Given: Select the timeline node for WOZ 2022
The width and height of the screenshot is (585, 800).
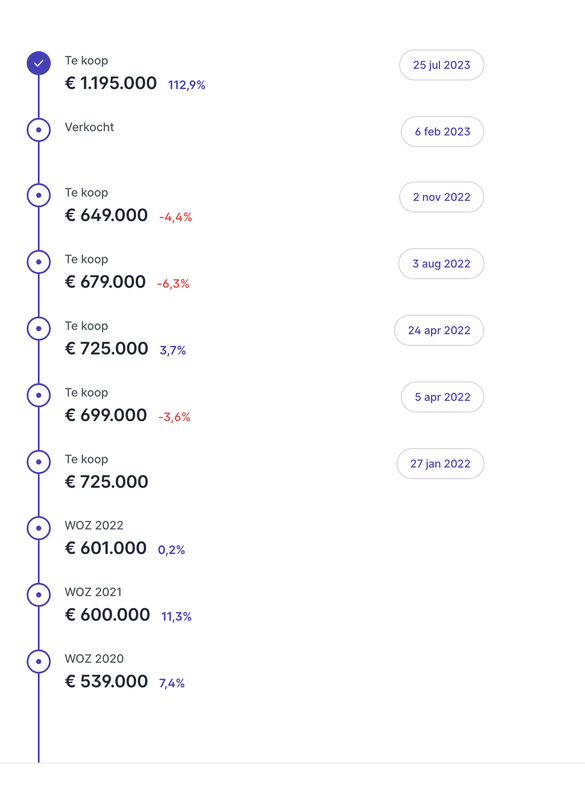Looking at the screenshot, I should point(38,527).
